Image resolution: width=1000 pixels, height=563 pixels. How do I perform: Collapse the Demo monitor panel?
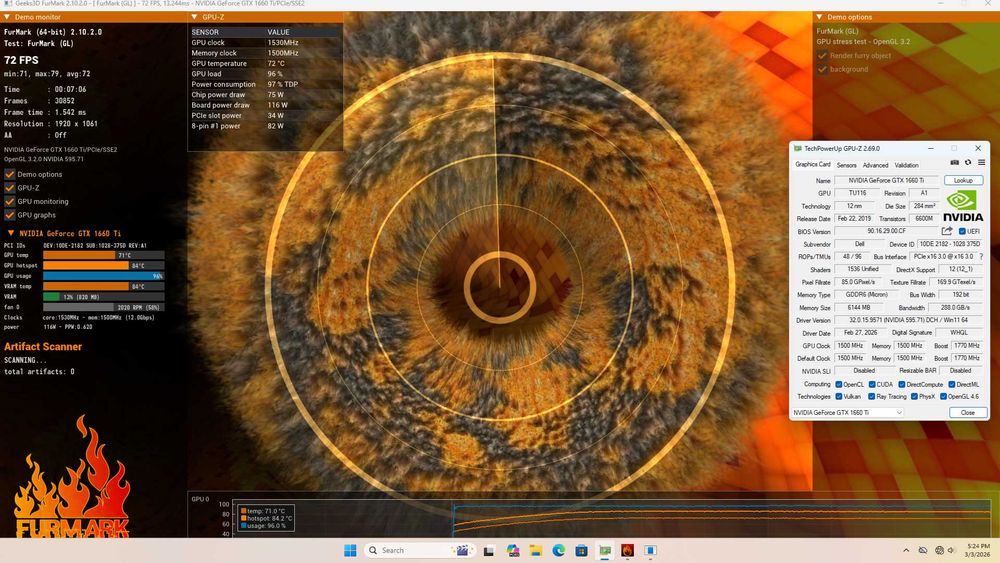[x=7, y=18]
